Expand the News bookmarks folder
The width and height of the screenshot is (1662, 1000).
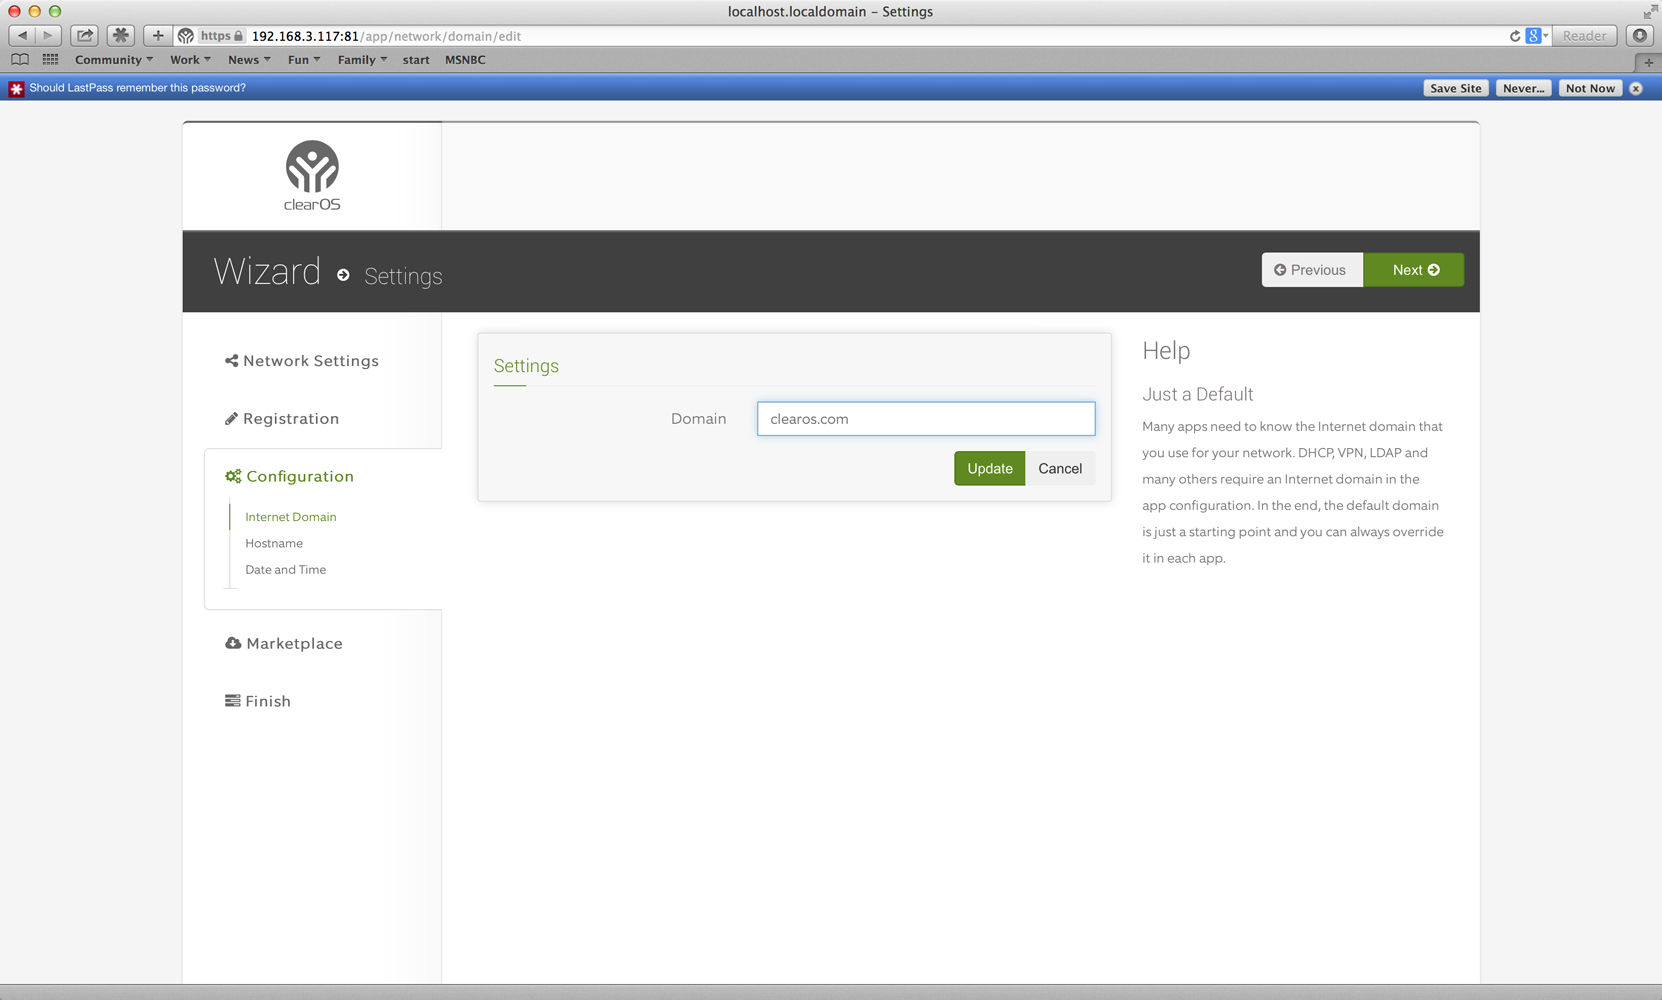[x=249, y=60]
